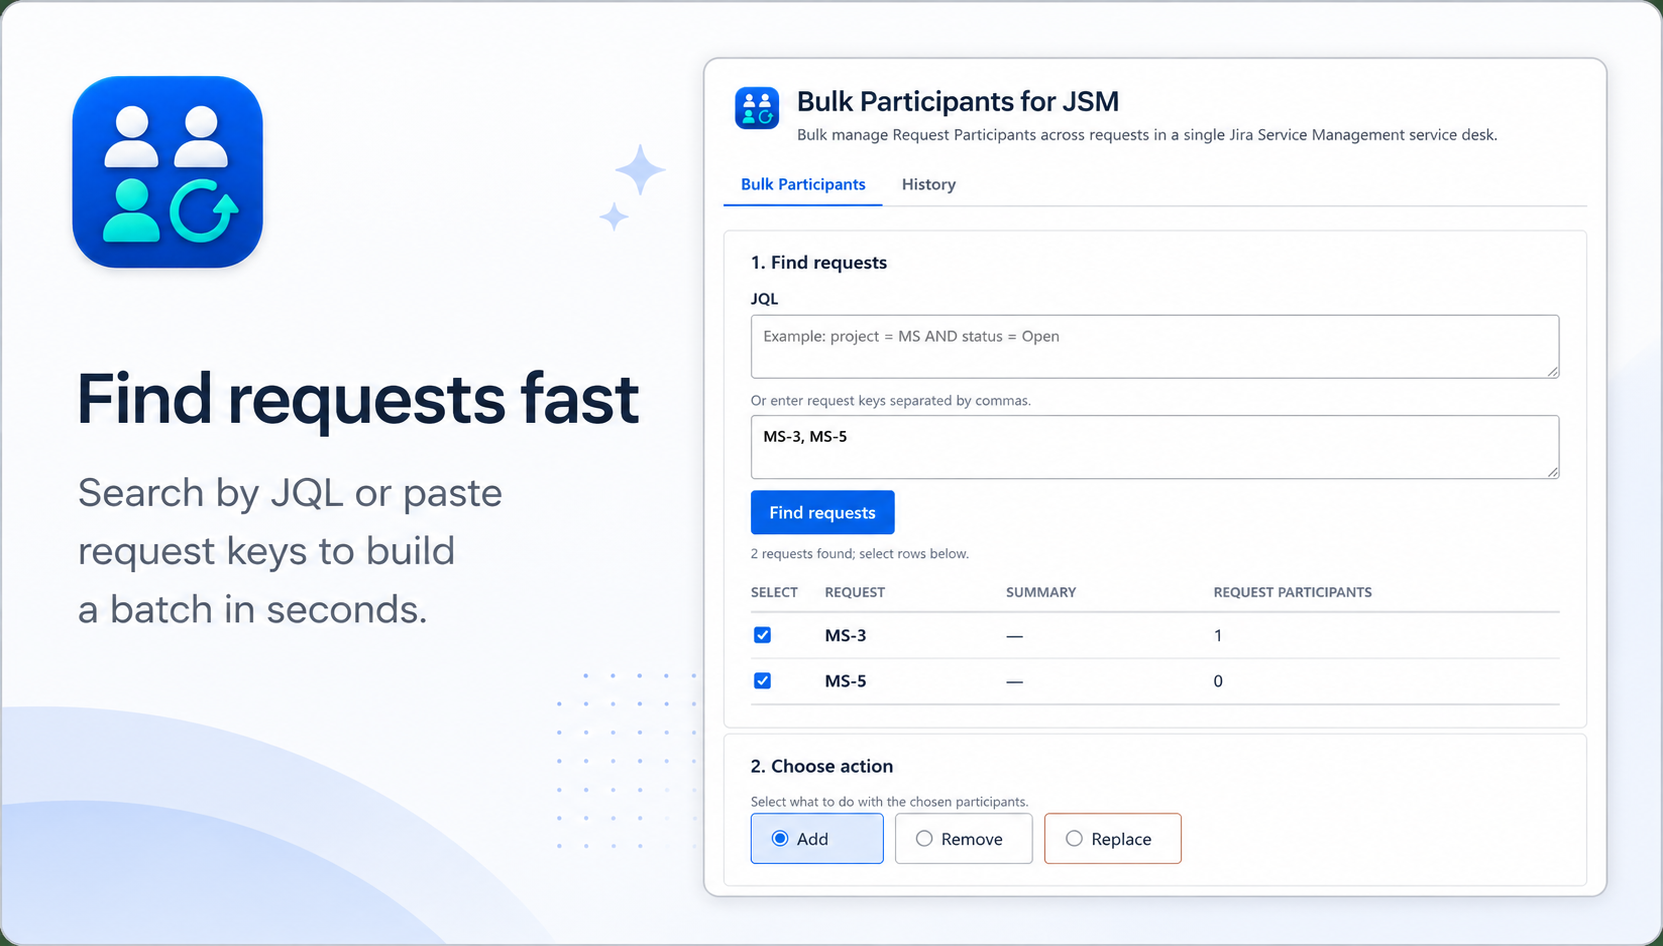Click the REQUEST PARTICIPANTS column header
1663x946 pixels.
tap(1292, 592)
